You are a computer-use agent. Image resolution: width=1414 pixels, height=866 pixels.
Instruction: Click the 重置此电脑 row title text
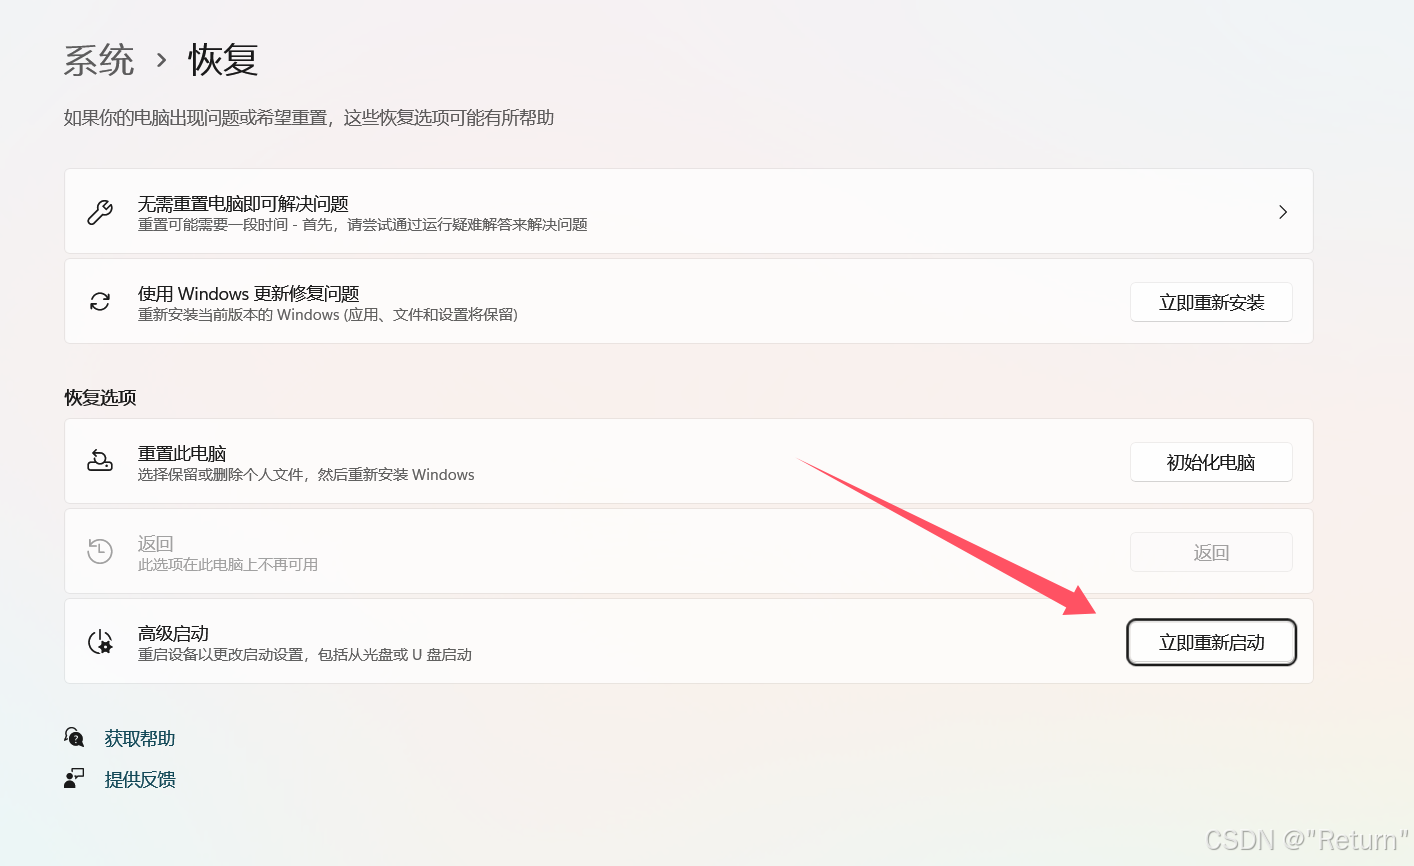click(x=182, y=453)
